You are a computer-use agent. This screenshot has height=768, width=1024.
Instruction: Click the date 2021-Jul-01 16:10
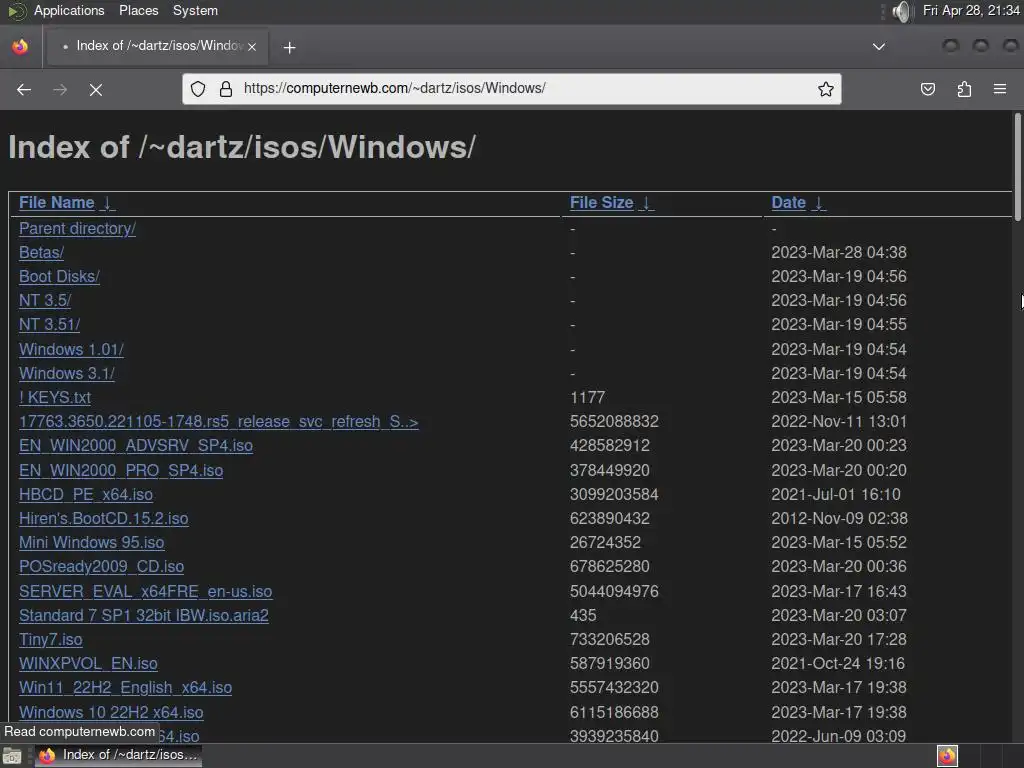pyautogui.click(x=836, y=494)
